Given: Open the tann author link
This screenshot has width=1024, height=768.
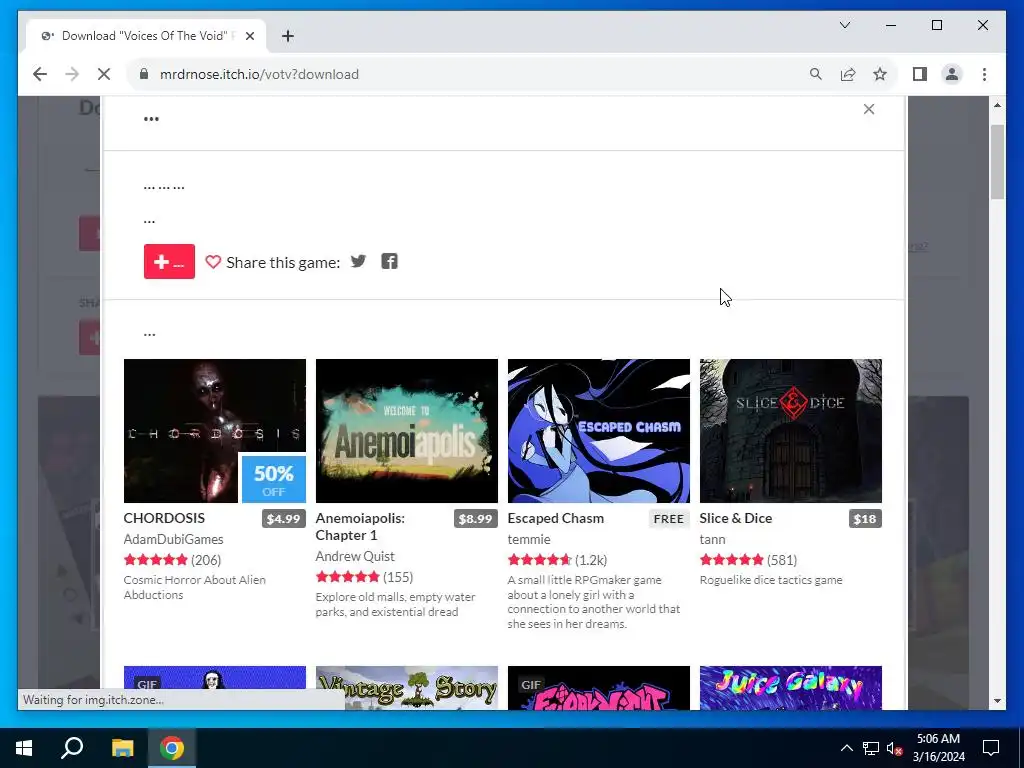Looking at the screenshot, I should tap(712, 539).
